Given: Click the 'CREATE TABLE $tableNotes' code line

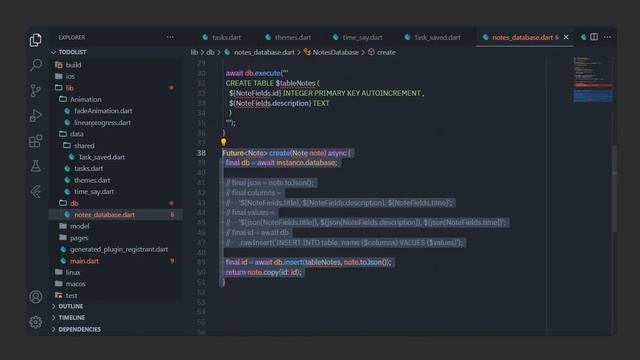Looking at the screenshot, I should tap(273, 83).
